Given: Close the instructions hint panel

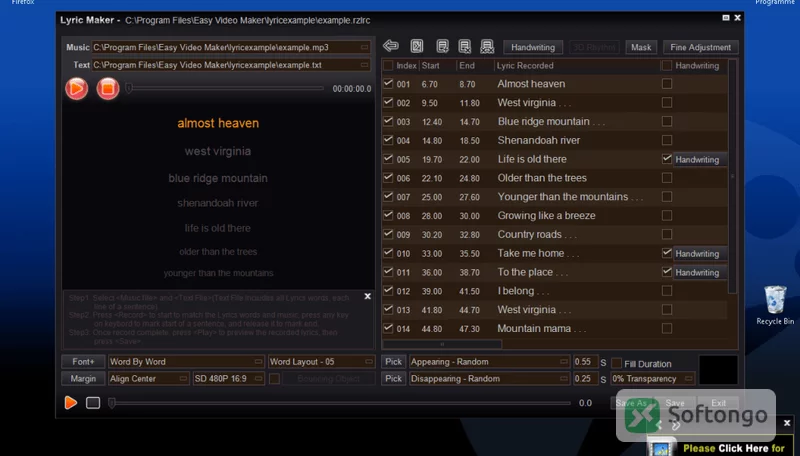Looking at the screenshot, I should pyautogui.click(x=367, y=296).
